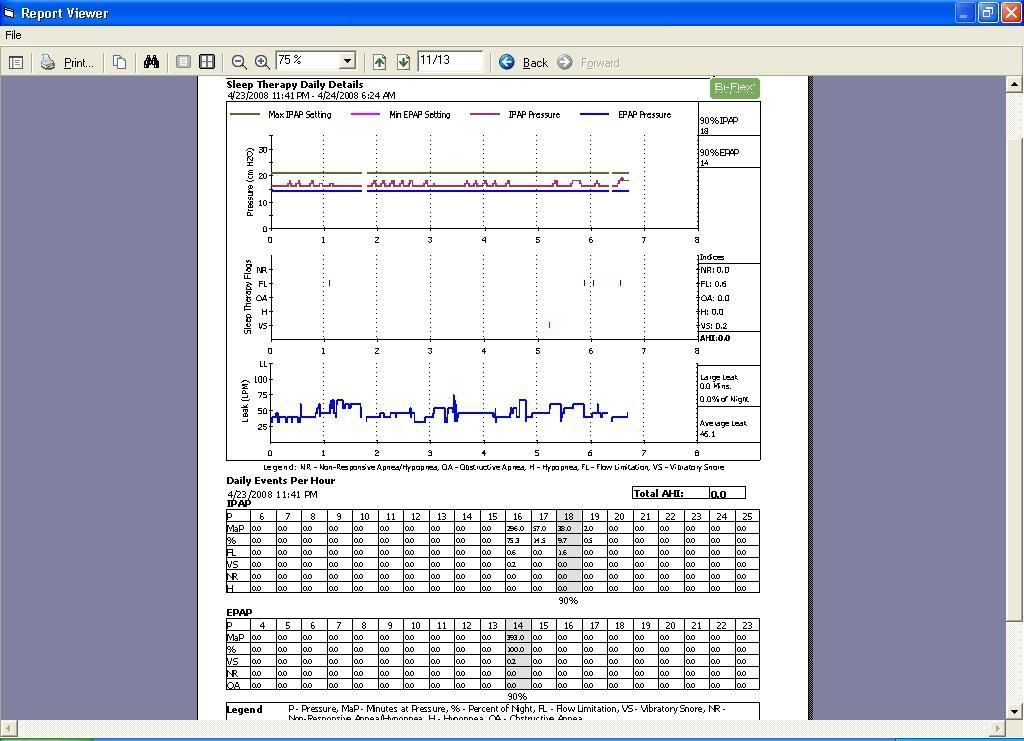This screenshot has width=1024, height=741.
Task: Open find with binoculars icon
Action: coord(152,62)
